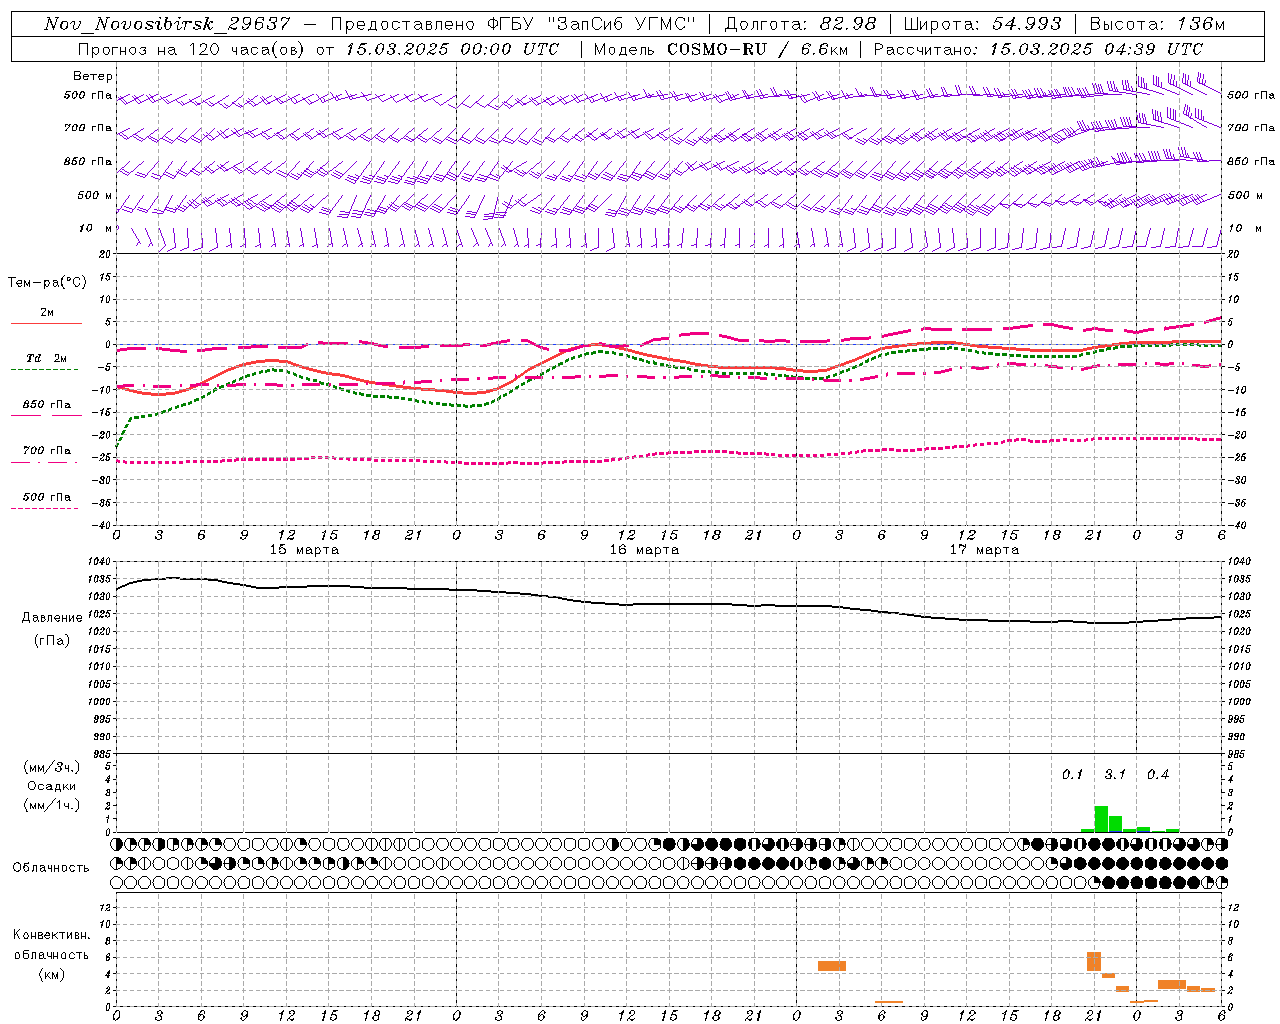1280x1024 pixels.
Task: Click the 'Тем-ра(°C)' temperature label
Action: tap(47, 283)
